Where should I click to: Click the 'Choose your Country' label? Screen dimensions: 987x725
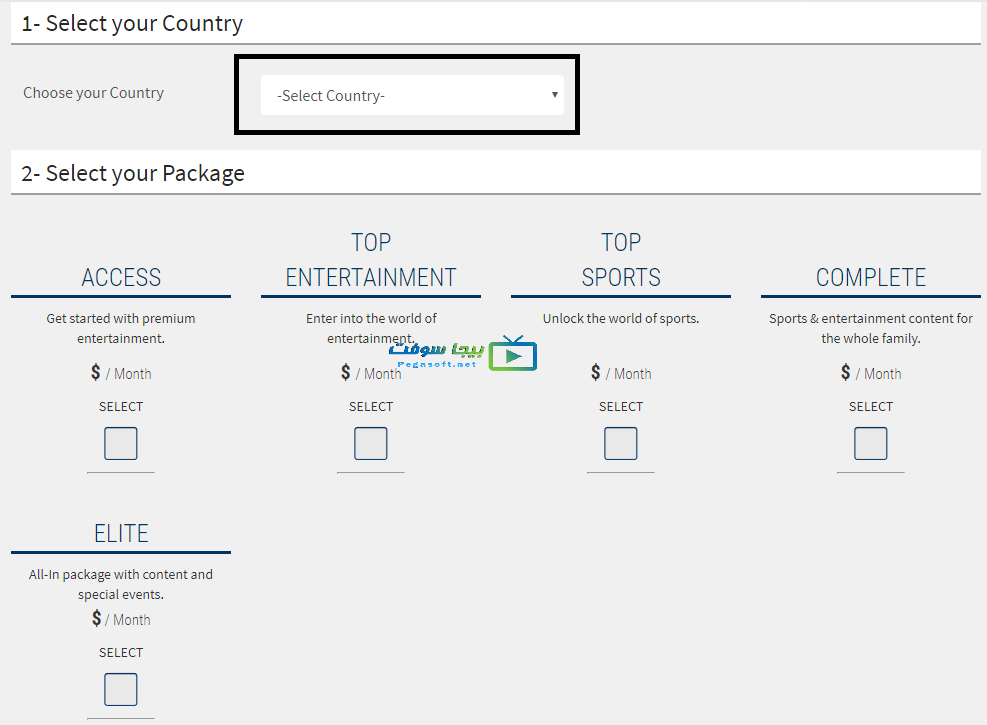(93, 93)
